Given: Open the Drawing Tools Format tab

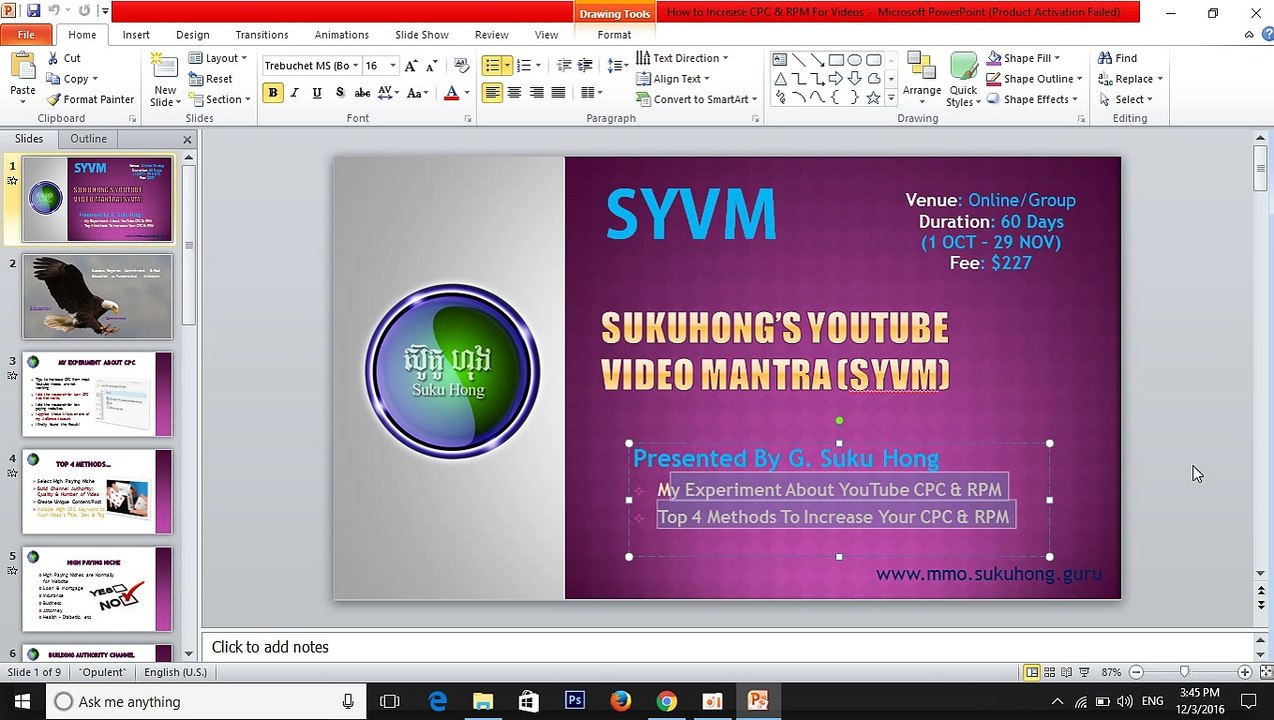Looking at the screenshot, I should click(x=614, y=34).
